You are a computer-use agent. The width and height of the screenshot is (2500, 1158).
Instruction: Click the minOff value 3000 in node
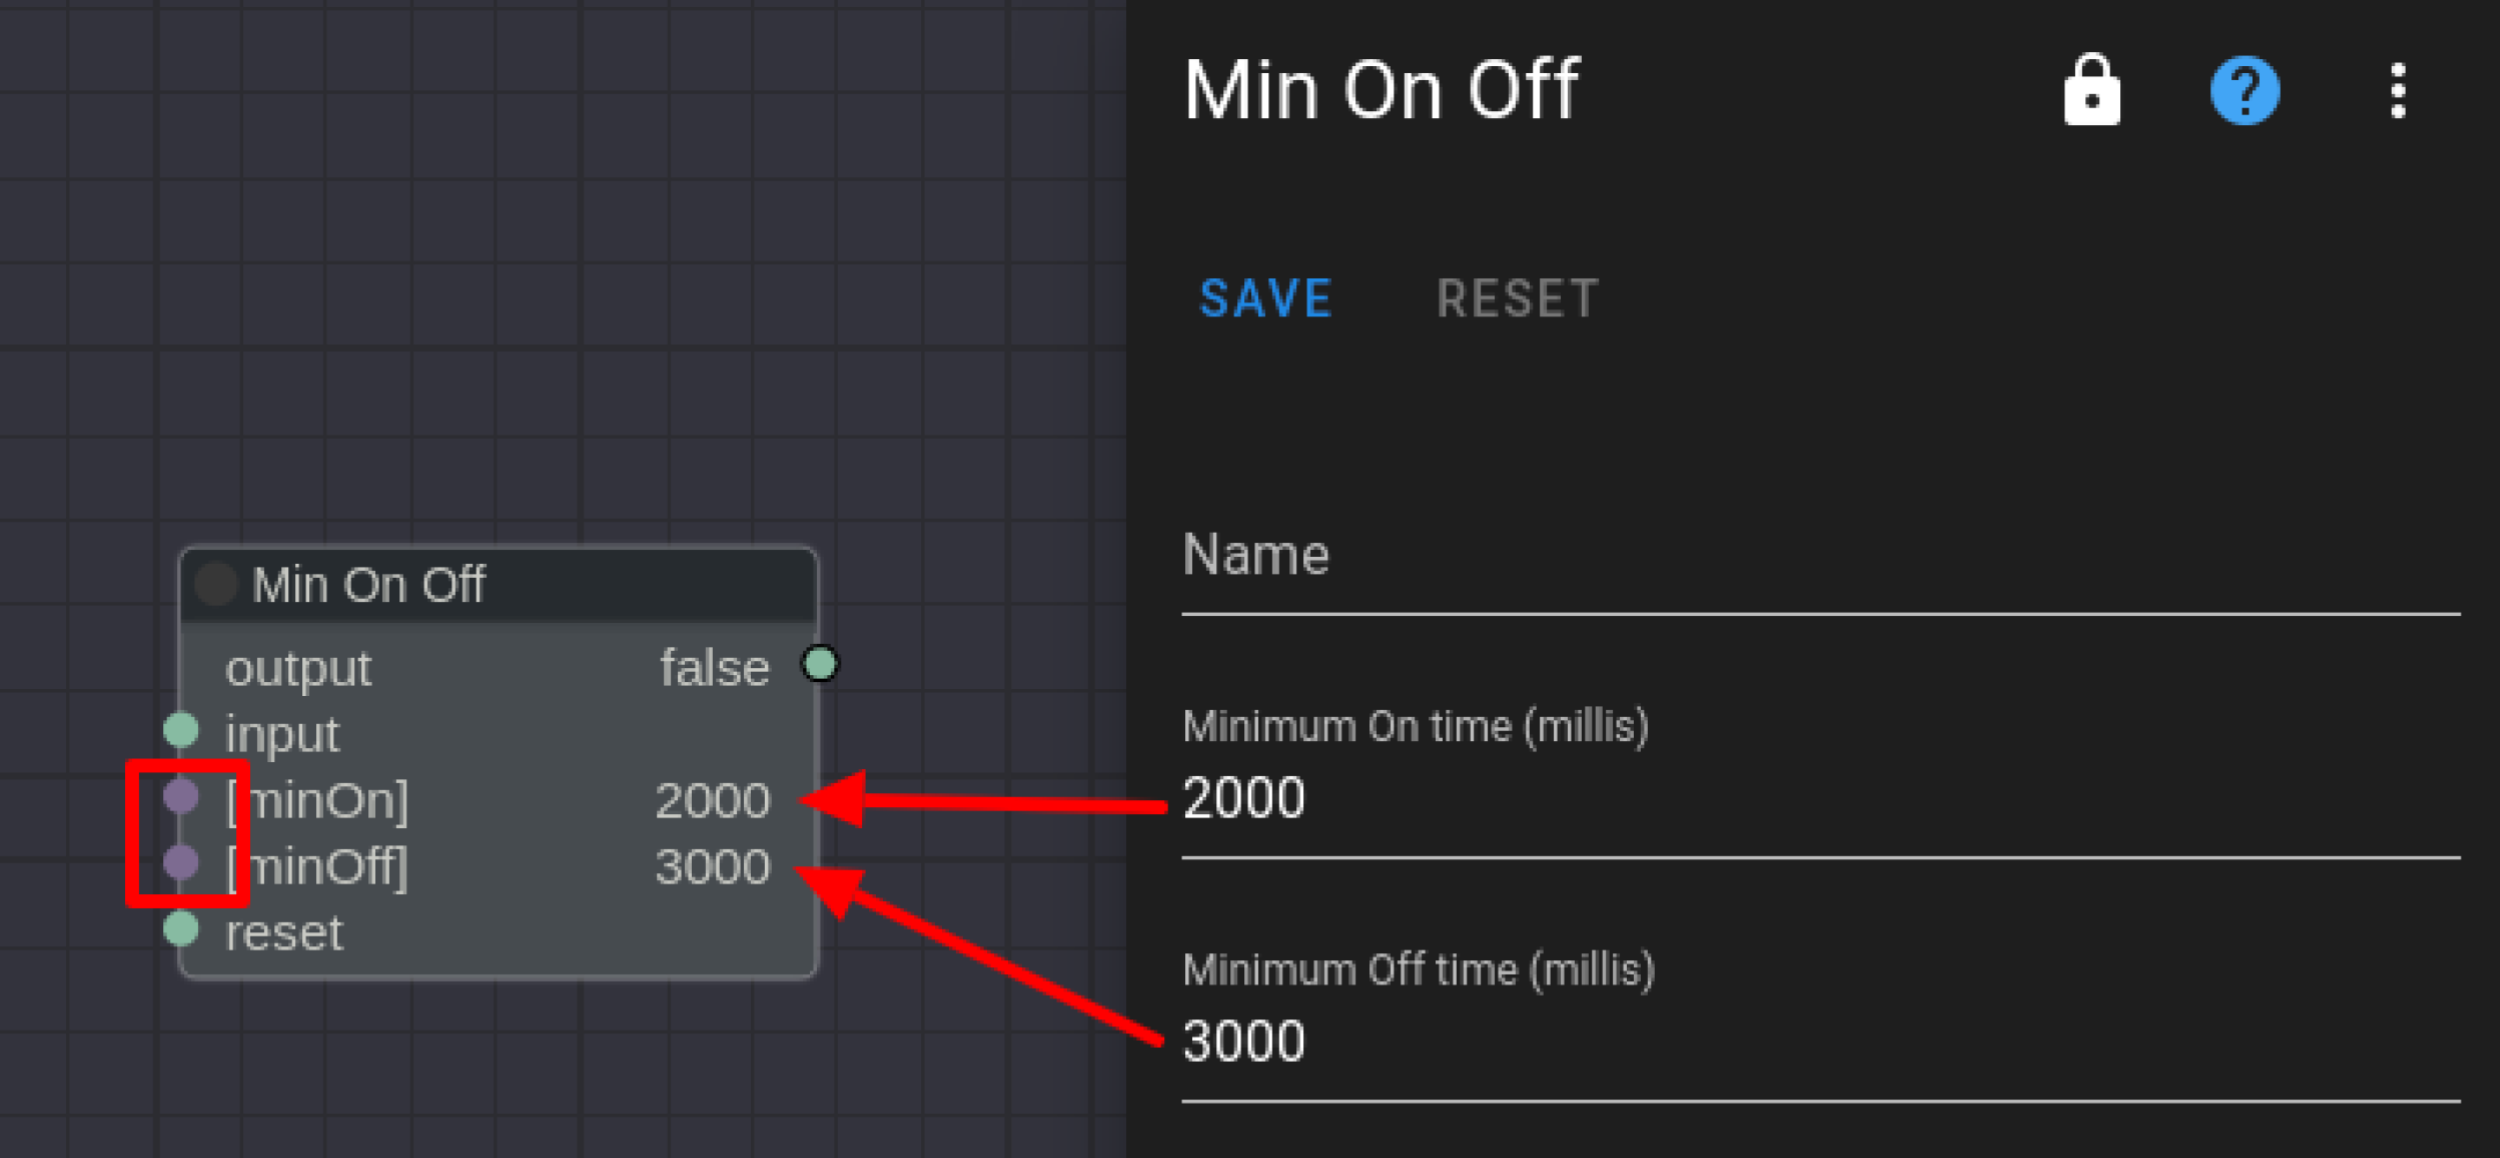(712, 867)
